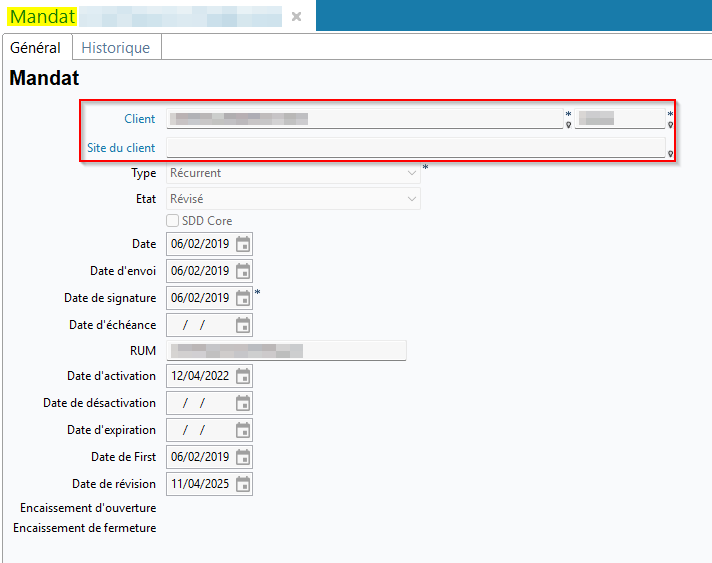Enable the SDD Core checkbox
Screen dimensions: 712x563
pyautogui.click(x=173, y=221)
